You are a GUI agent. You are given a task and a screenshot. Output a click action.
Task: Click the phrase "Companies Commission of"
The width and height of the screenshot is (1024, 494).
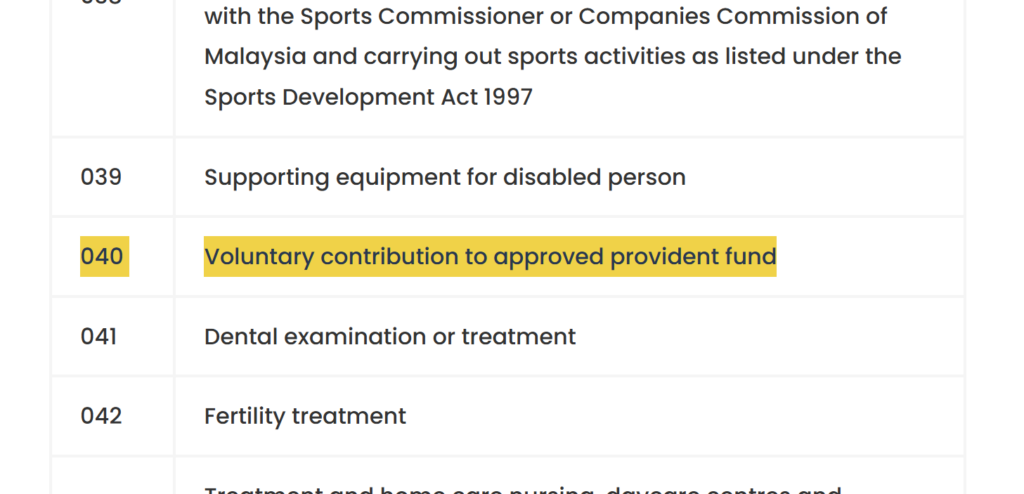click(734, 17)
